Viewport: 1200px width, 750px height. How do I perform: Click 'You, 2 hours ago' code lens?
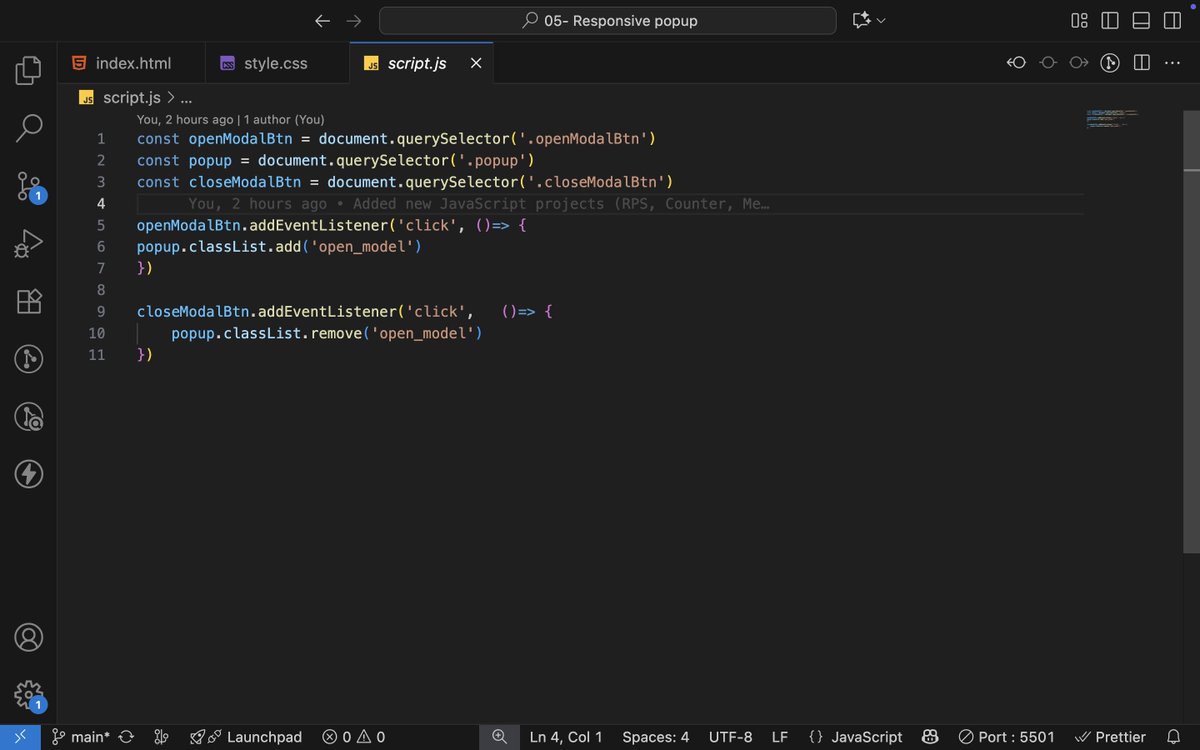point(185,119)
